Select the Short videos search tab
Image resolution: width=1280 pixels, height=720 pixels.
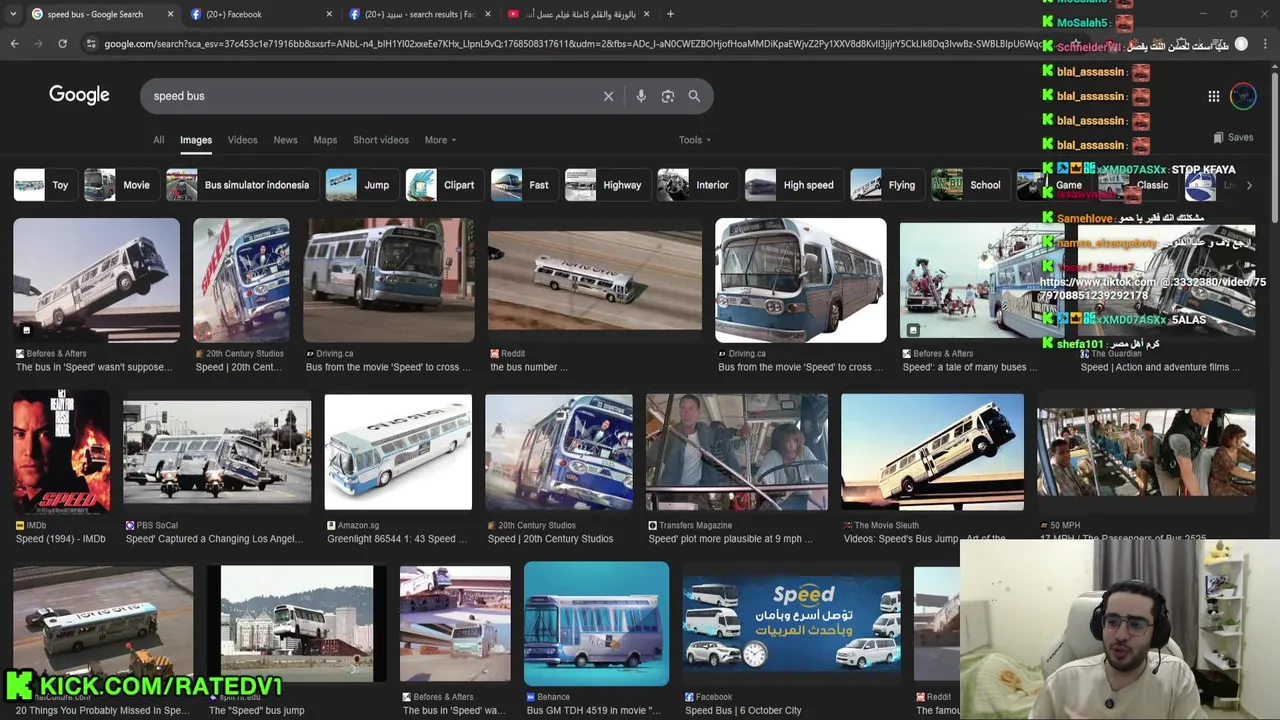pos(380,140)
